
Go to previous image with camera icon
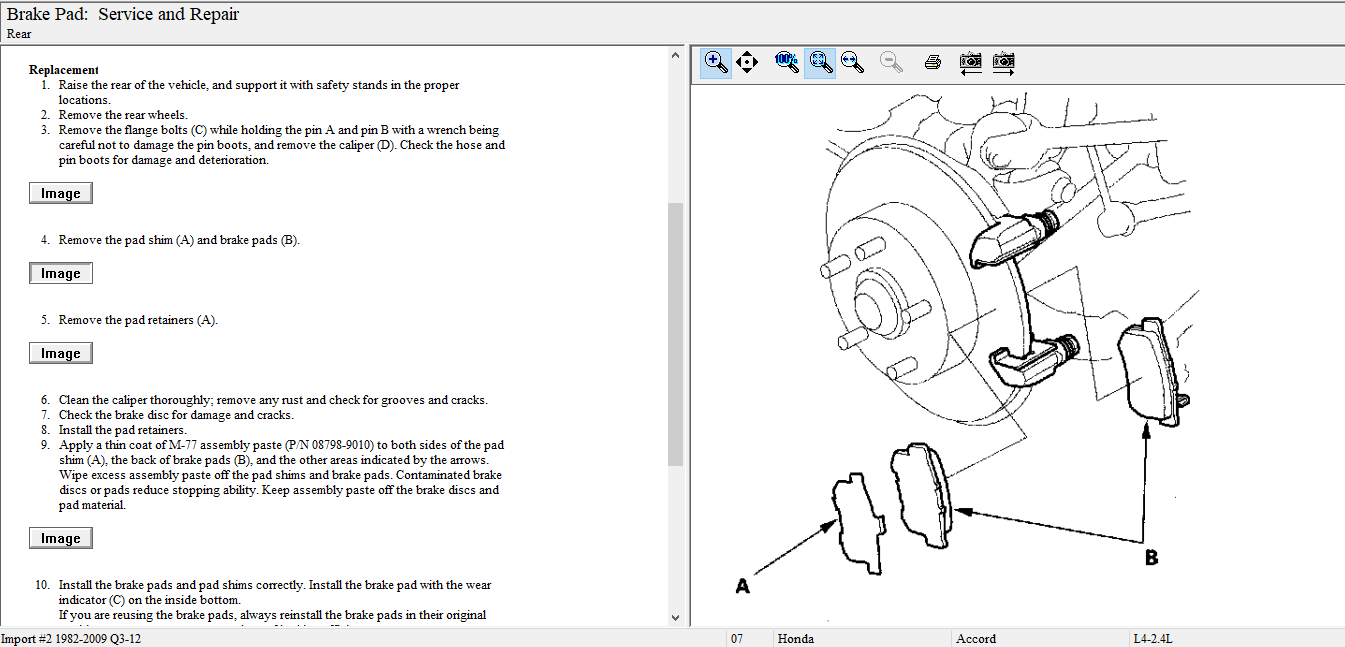[970, 62]
